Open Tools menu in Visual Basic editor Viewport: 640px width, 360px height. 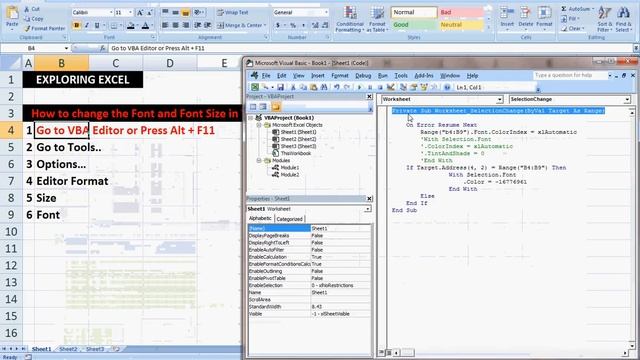point(401,76)
